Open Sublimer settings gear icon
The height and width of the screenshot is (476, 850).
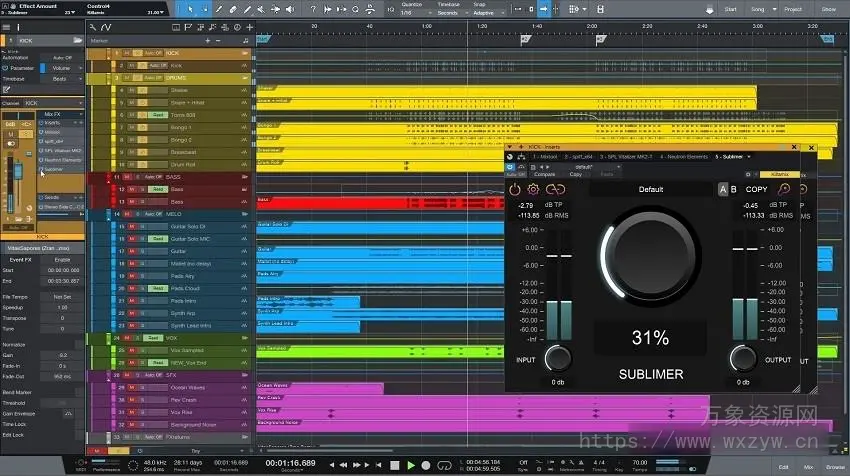533,189
